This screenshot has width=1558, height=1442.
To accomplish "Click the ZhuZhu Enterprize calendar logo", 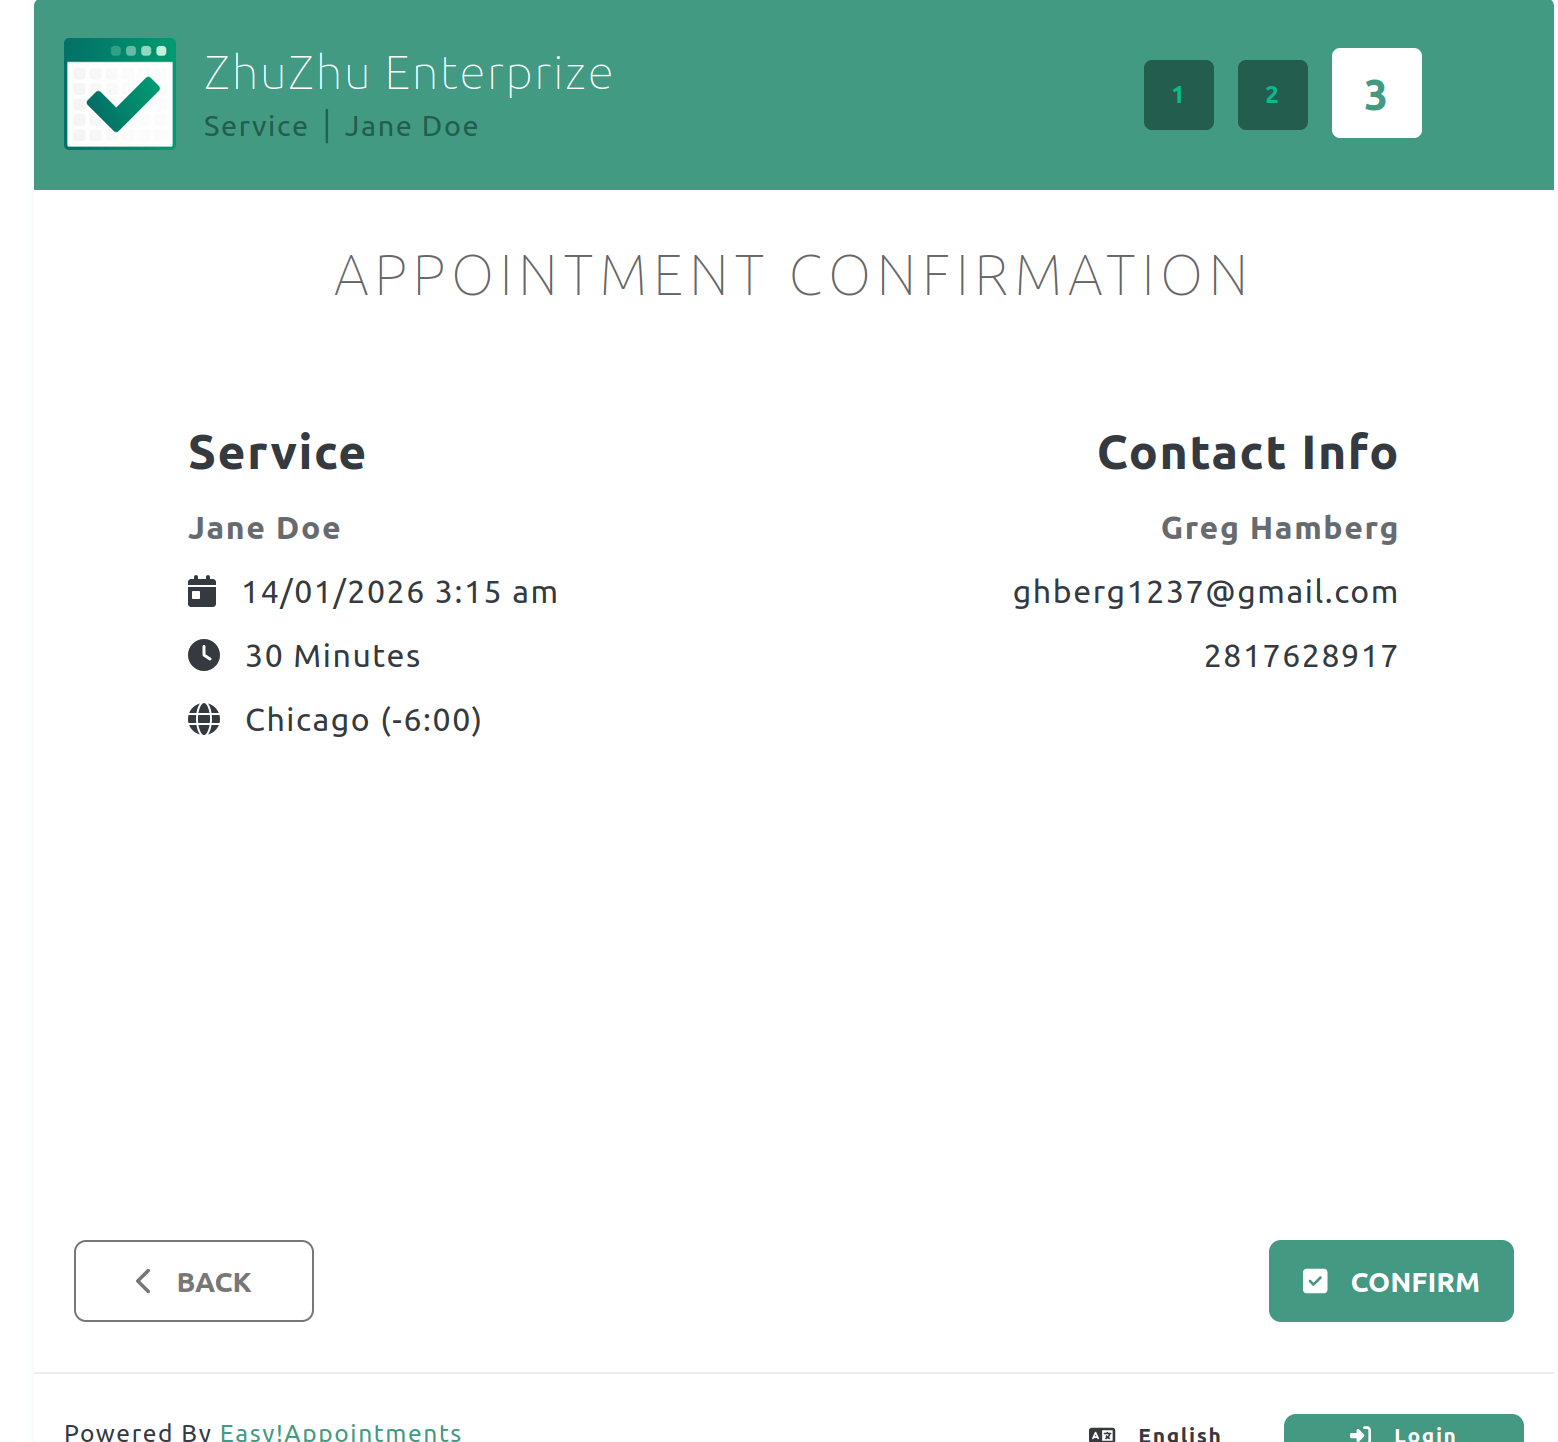I will point(120,94).
